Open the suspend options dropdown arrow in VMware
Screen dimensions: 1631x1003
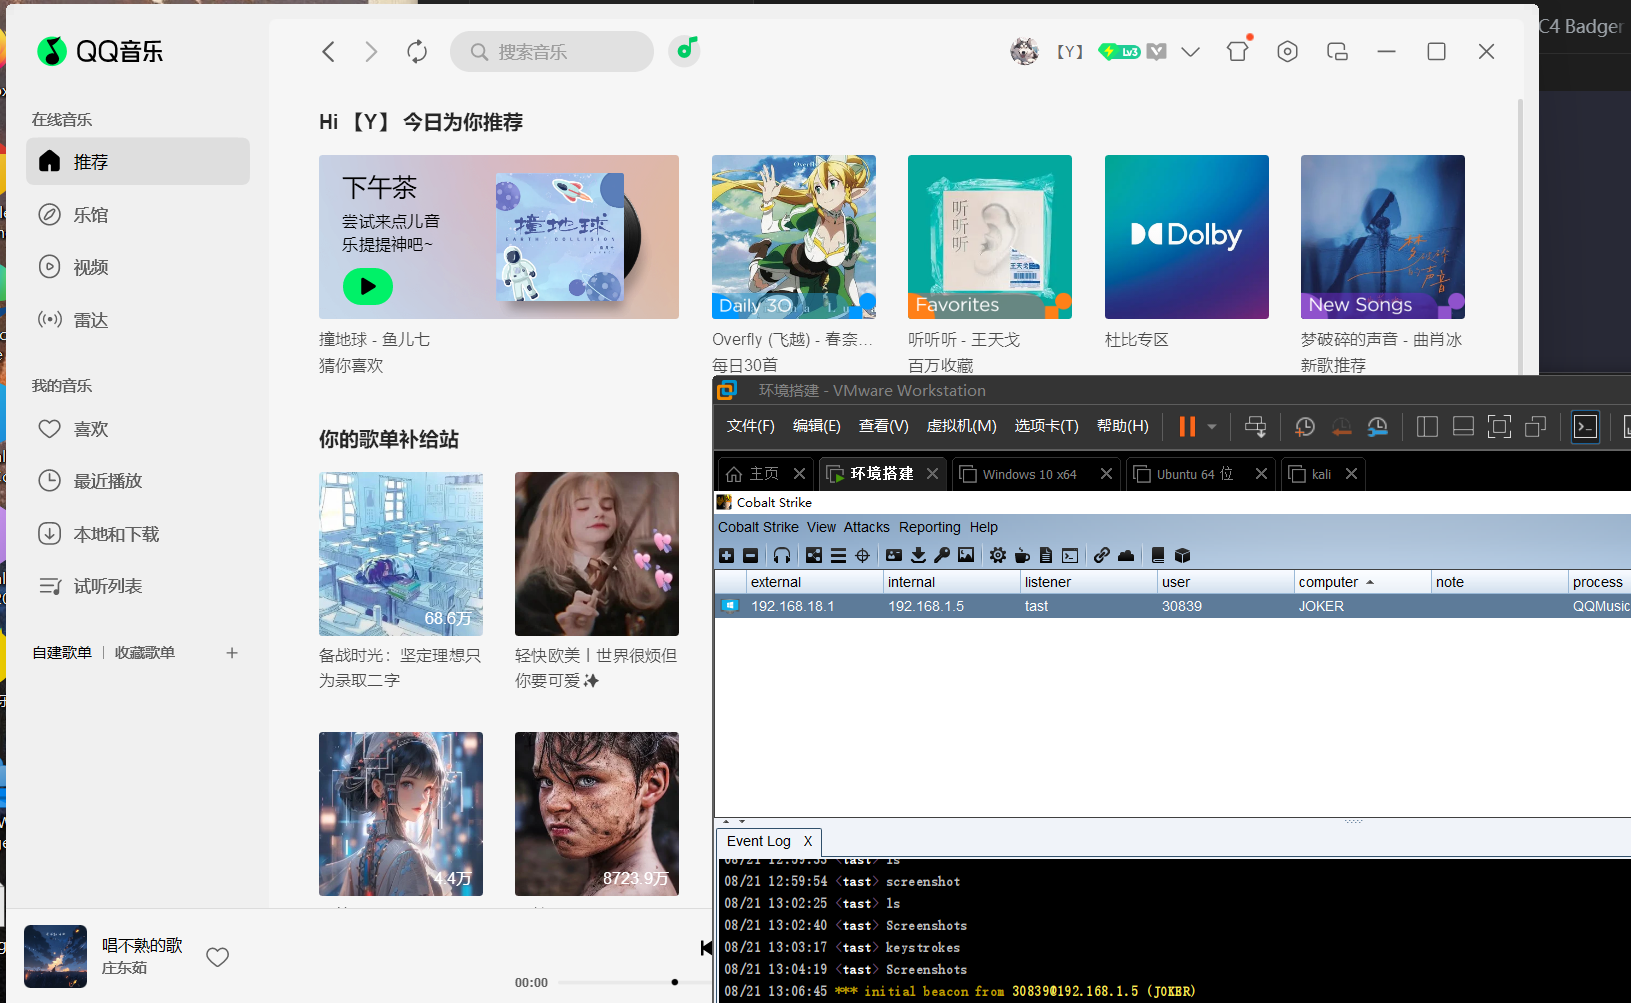click(1210, 426)
